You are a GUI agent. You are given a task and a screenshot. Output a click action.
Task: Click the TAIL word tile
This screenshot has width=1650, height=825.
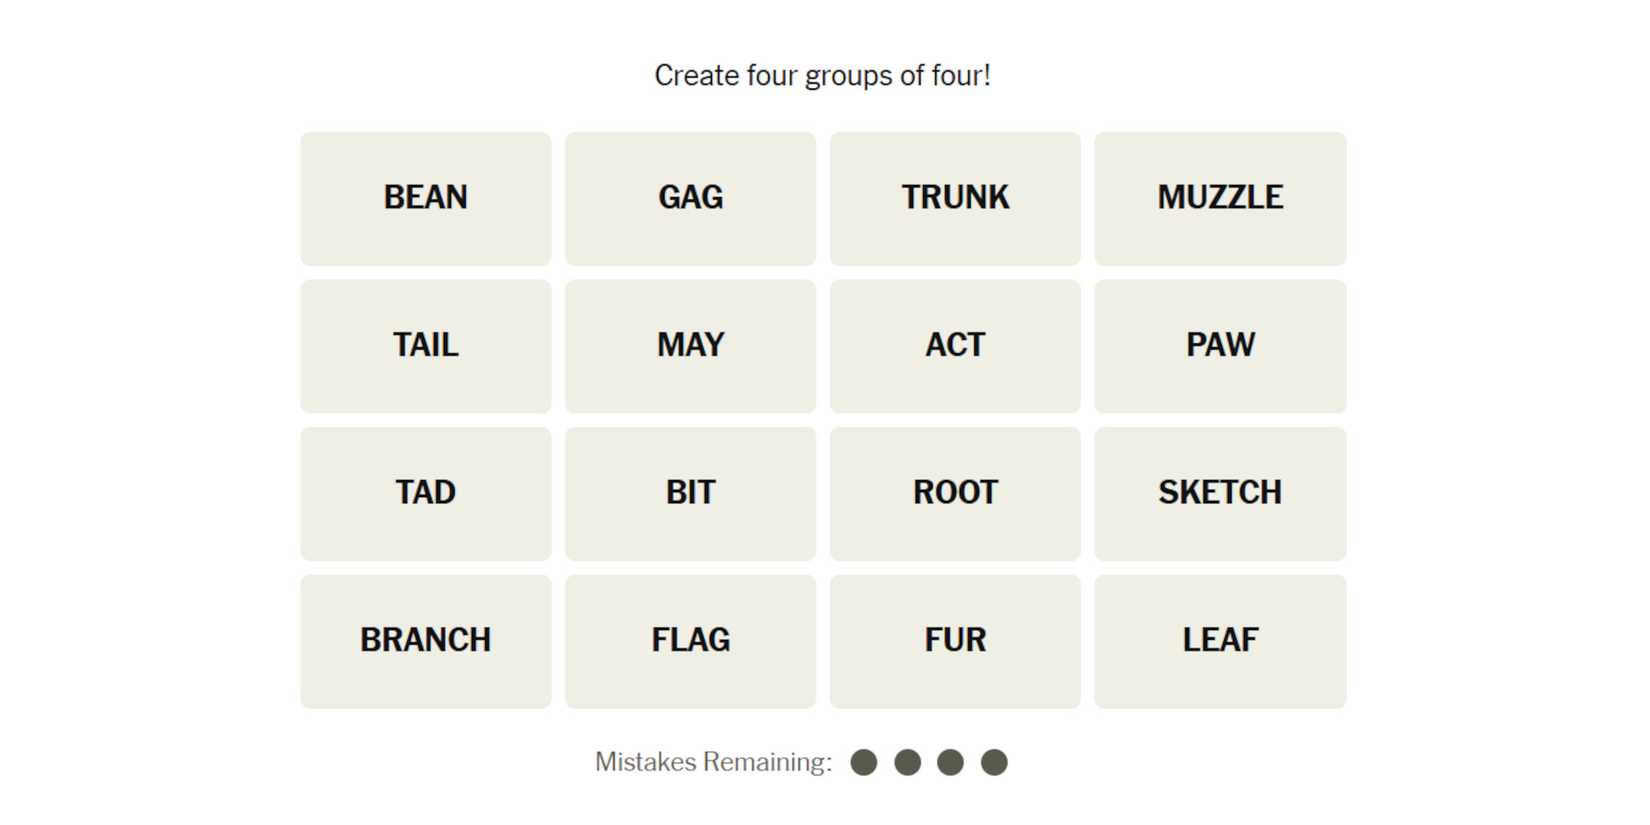click(x=425, y=345)
